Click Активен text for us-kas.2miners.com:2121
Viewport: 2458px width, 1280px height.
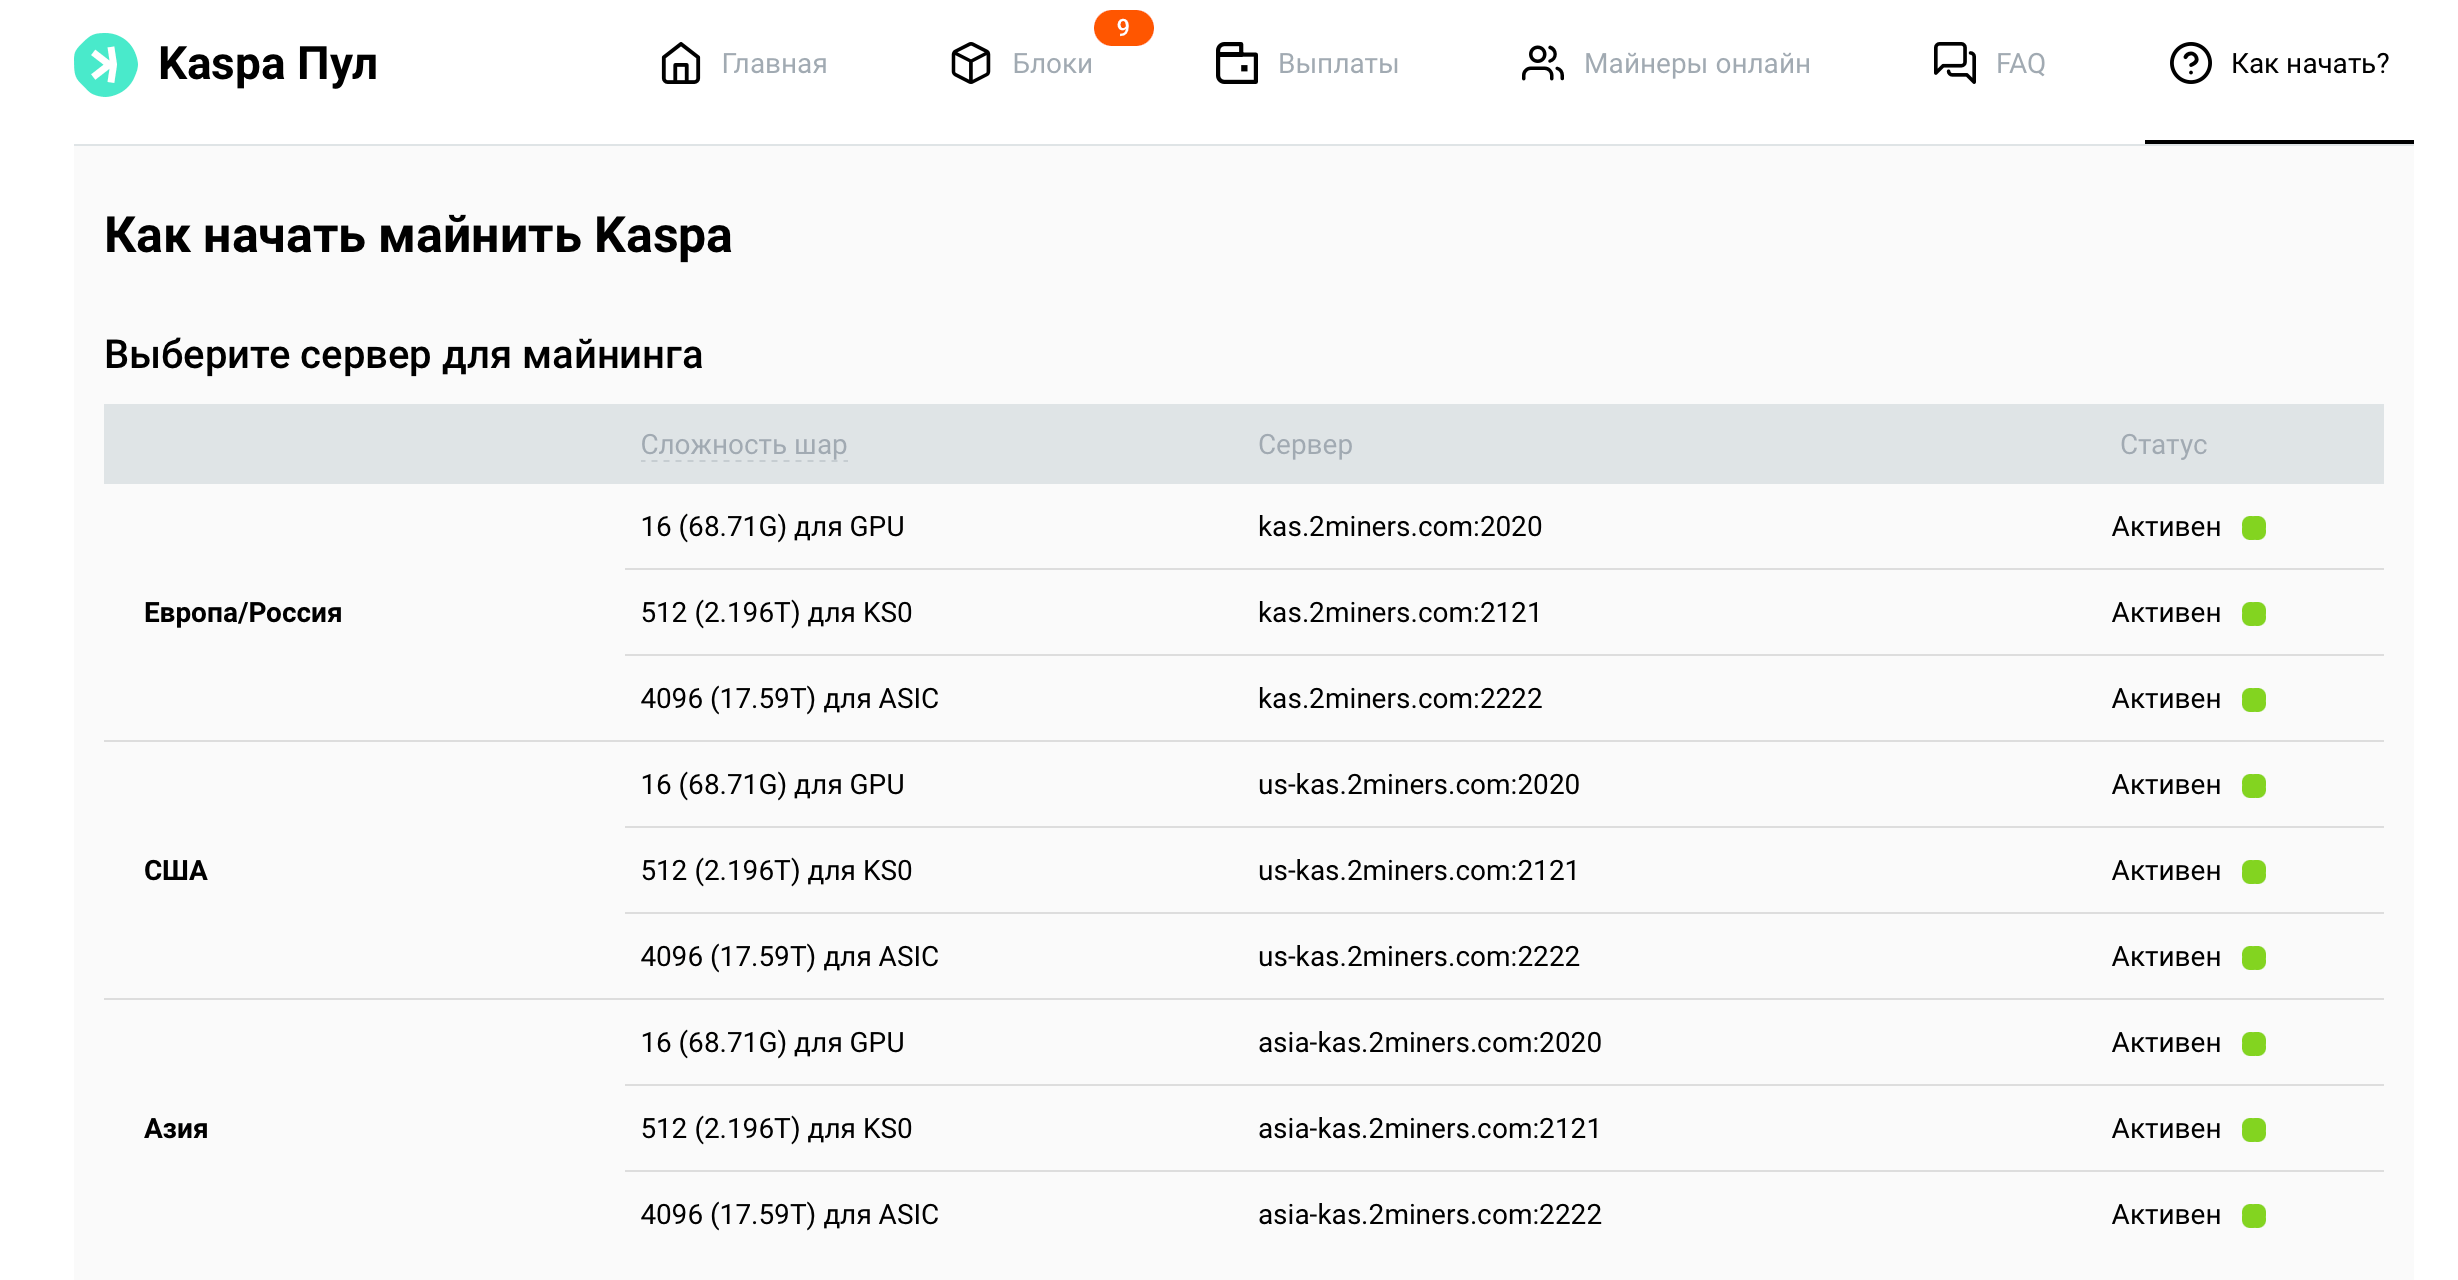2166,871
